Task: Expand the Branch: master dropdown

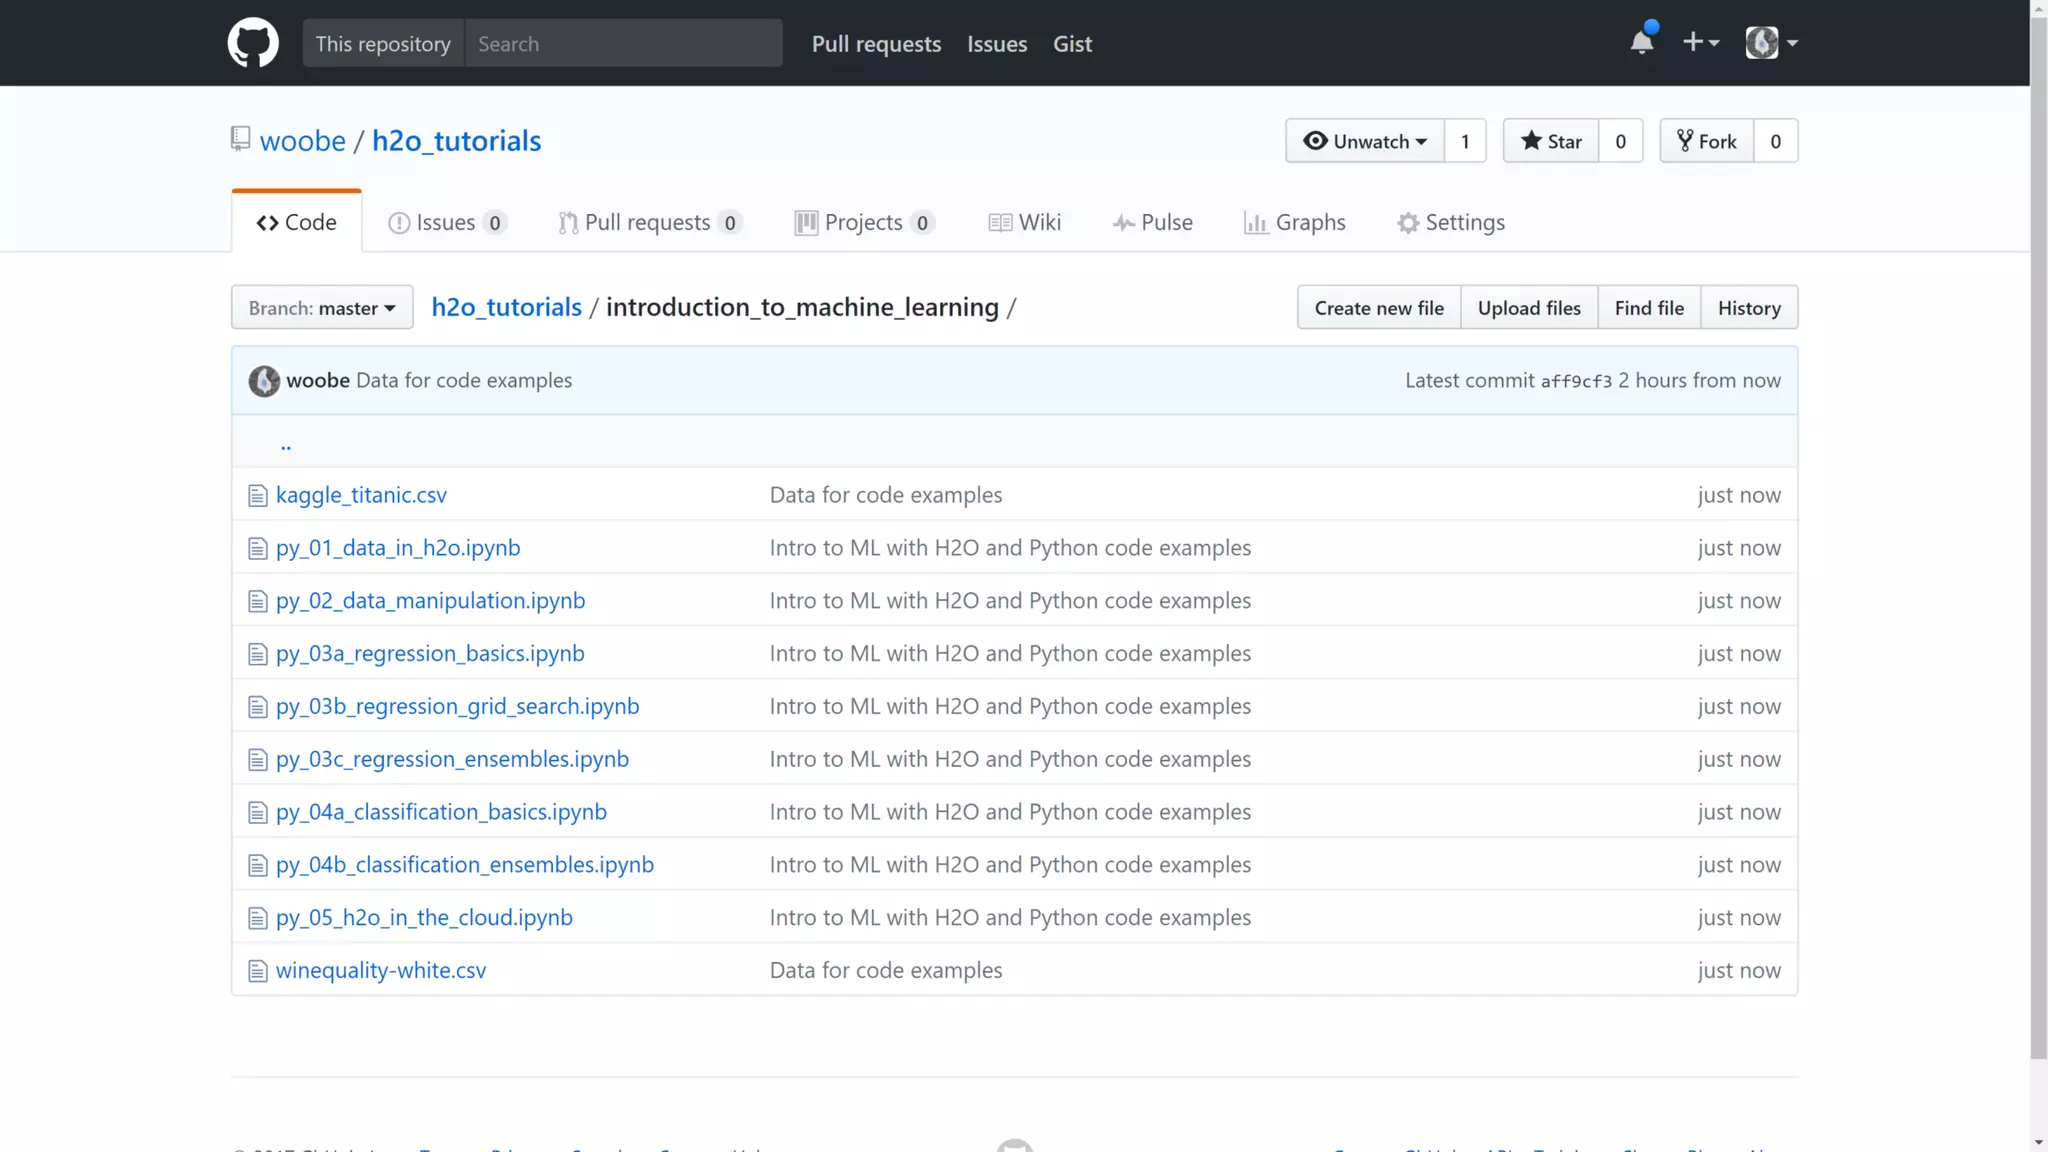Action: point(322,308)
